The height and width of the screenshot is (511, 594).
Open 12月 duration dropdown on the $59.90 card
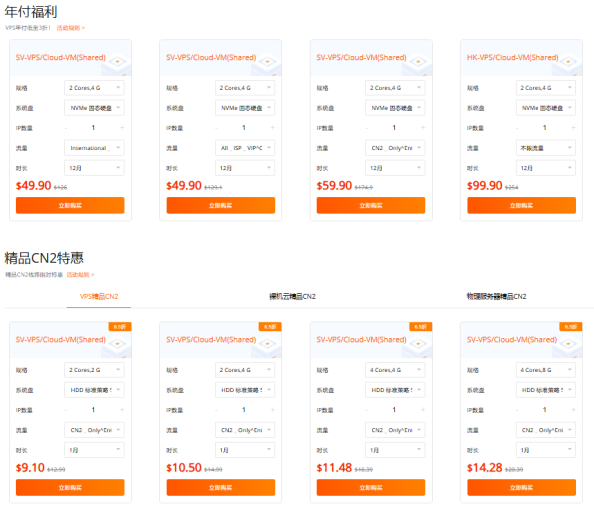395,168
